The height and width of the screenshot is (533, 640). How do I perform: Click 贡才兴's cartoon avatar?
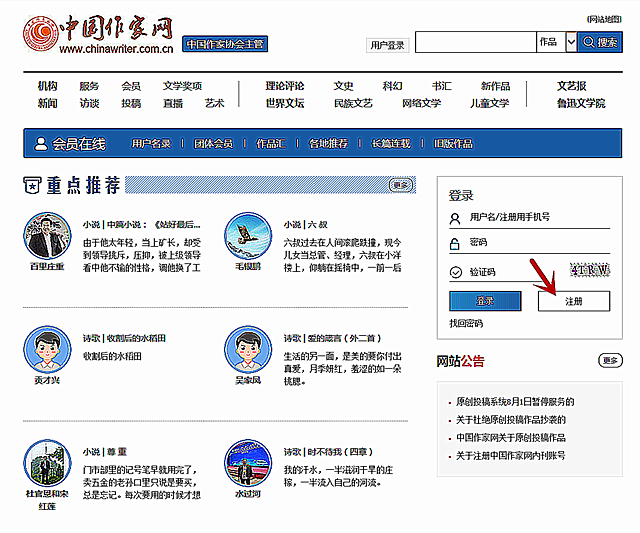(44, 349)
